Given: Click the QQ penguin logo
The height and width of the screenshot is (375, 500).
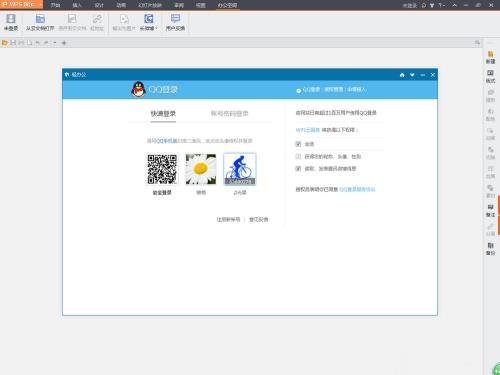Looking at the screenshot, I should point(138,89).
